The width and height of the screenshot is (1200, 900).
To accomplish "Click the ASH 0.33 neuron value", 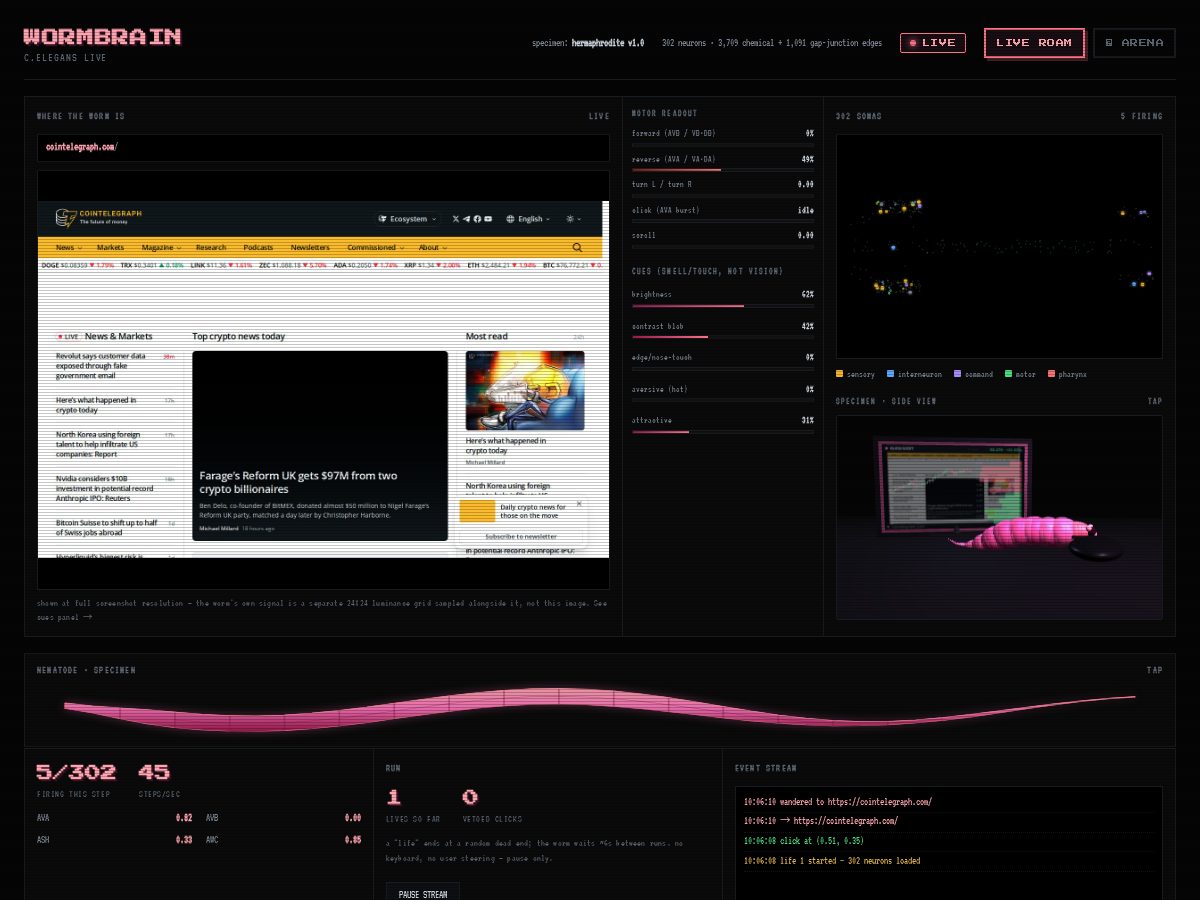I will point(184,840).
